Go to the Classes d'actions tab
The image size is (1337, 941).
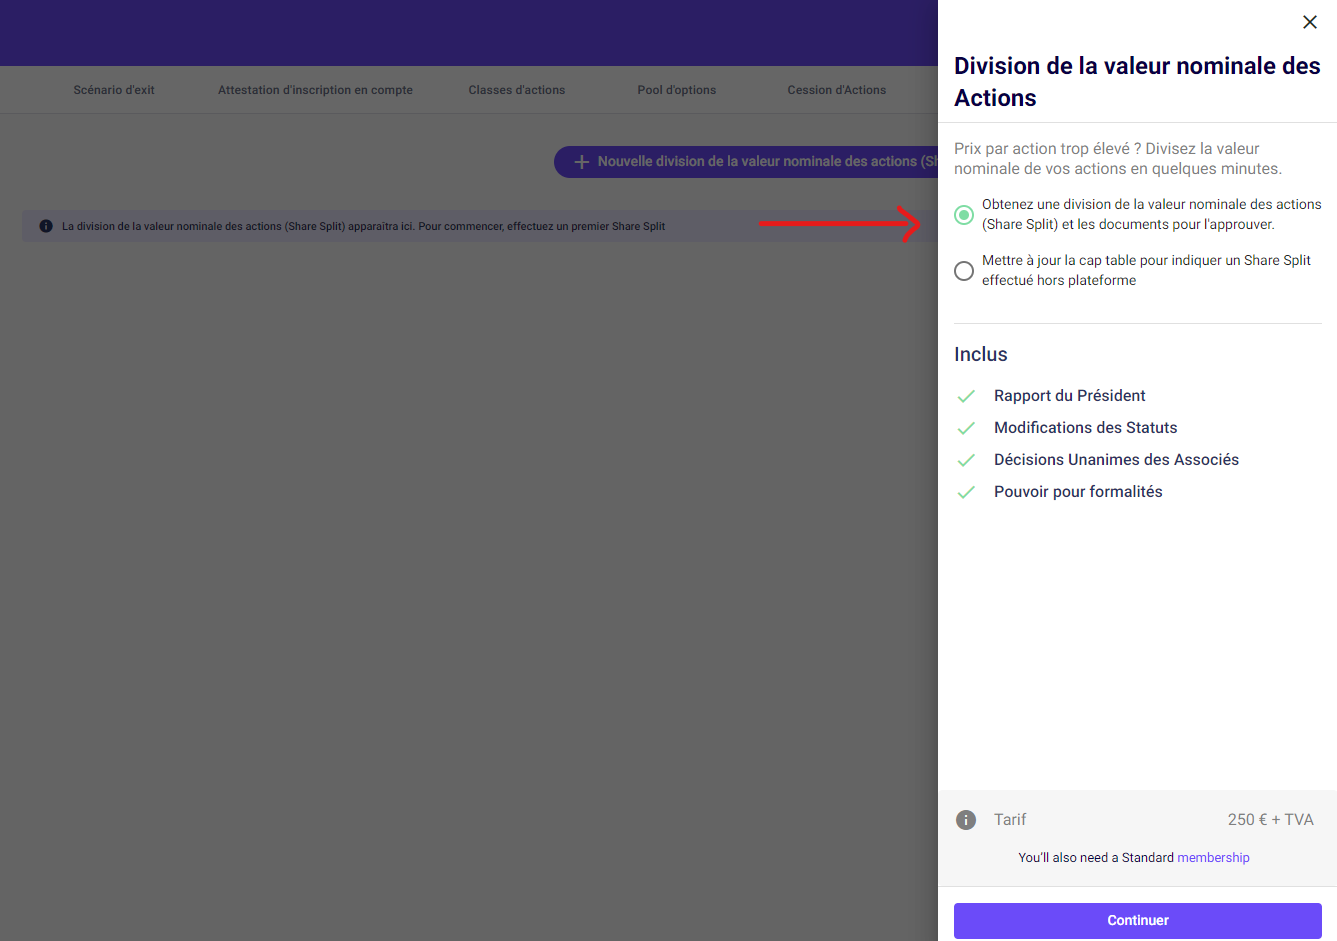click(516, 90)
